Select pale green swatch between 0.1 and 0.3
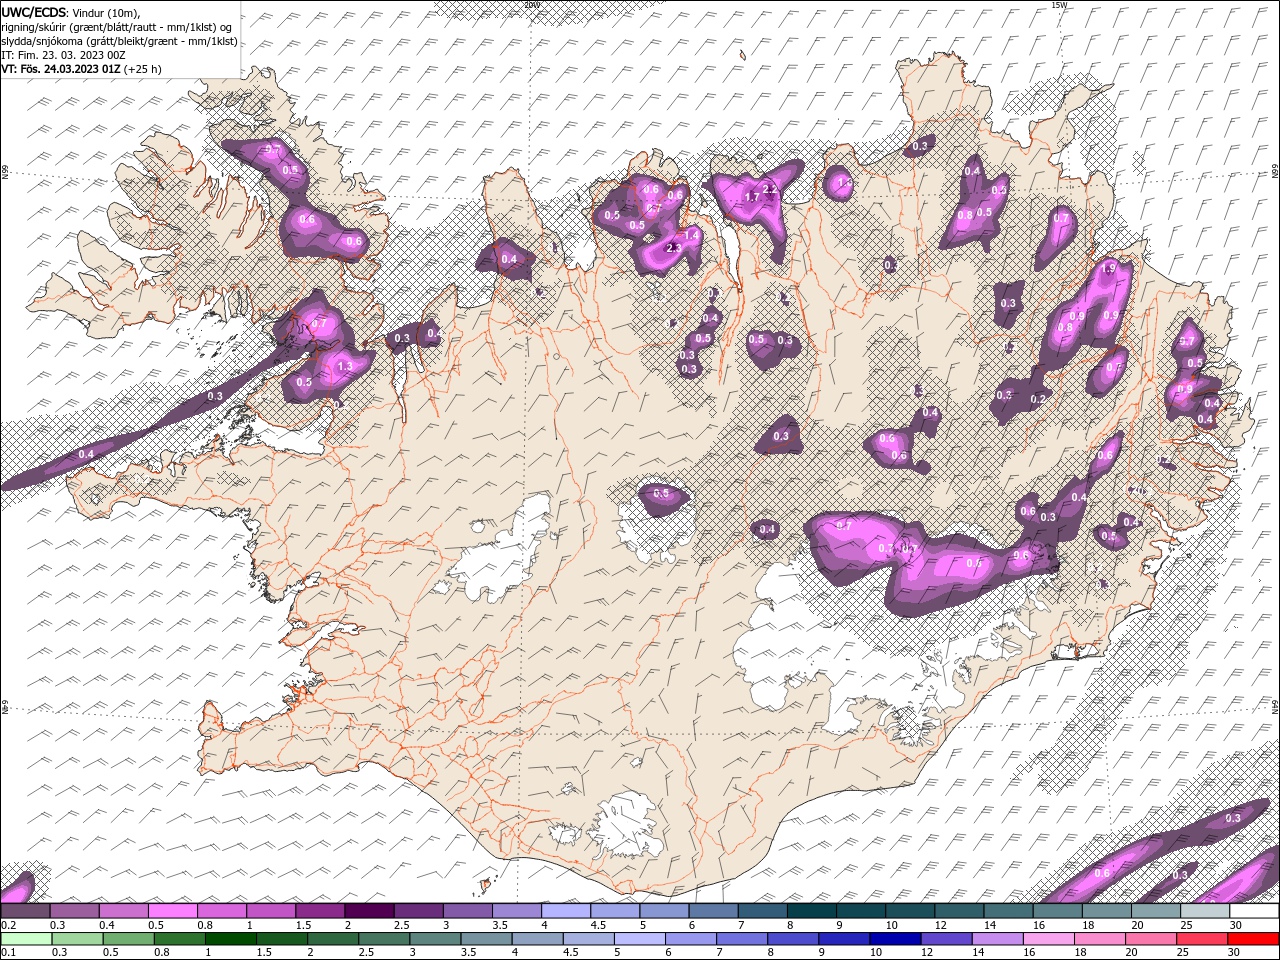 pos(26,939)
